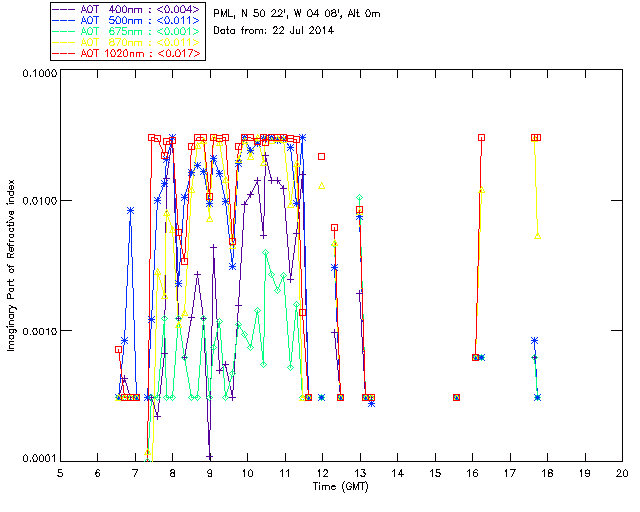
Task: Click the 0.0010 y-axis tick label
Action: click(x=35, y=331)
